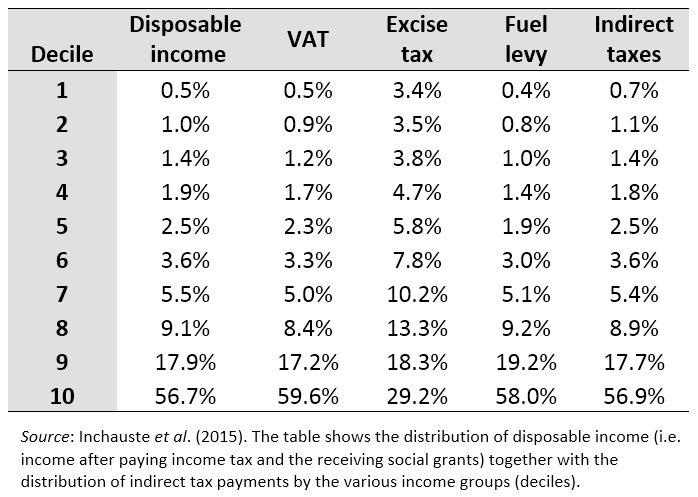Select the decile 1 row label
This screenshot has width=698, height=497.
tap(62, 91)
